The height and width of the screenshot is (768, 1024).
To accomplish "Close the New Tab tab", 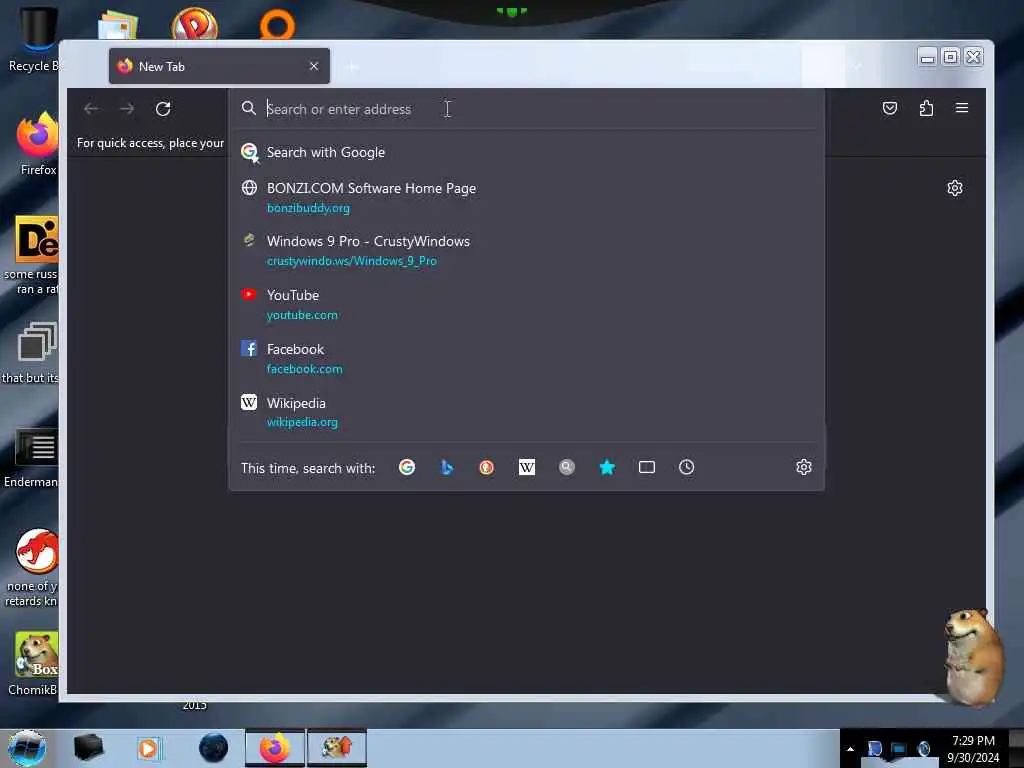I will 314,66.
